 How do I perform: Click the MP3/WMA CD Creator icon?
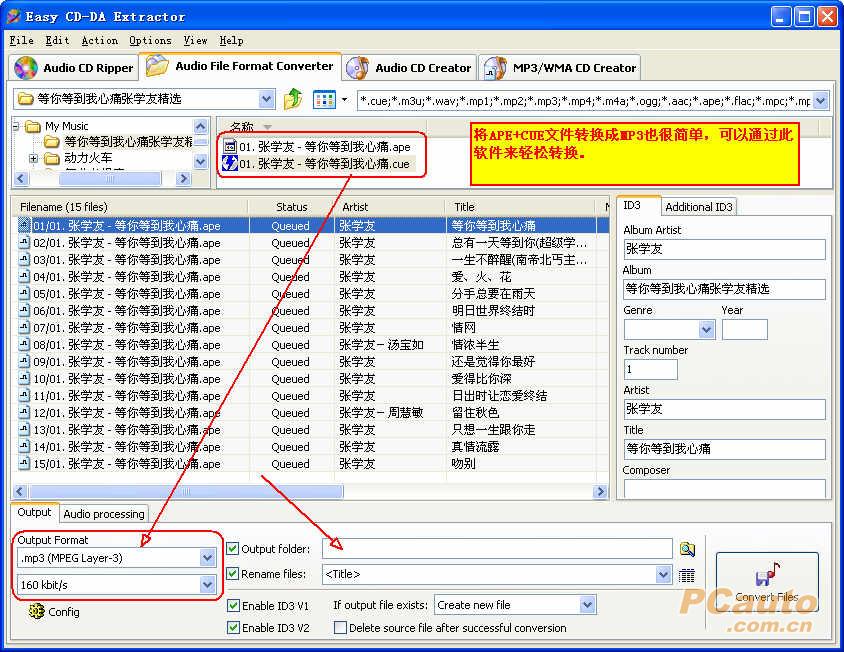pyautogui.click(x=496, y=68)
